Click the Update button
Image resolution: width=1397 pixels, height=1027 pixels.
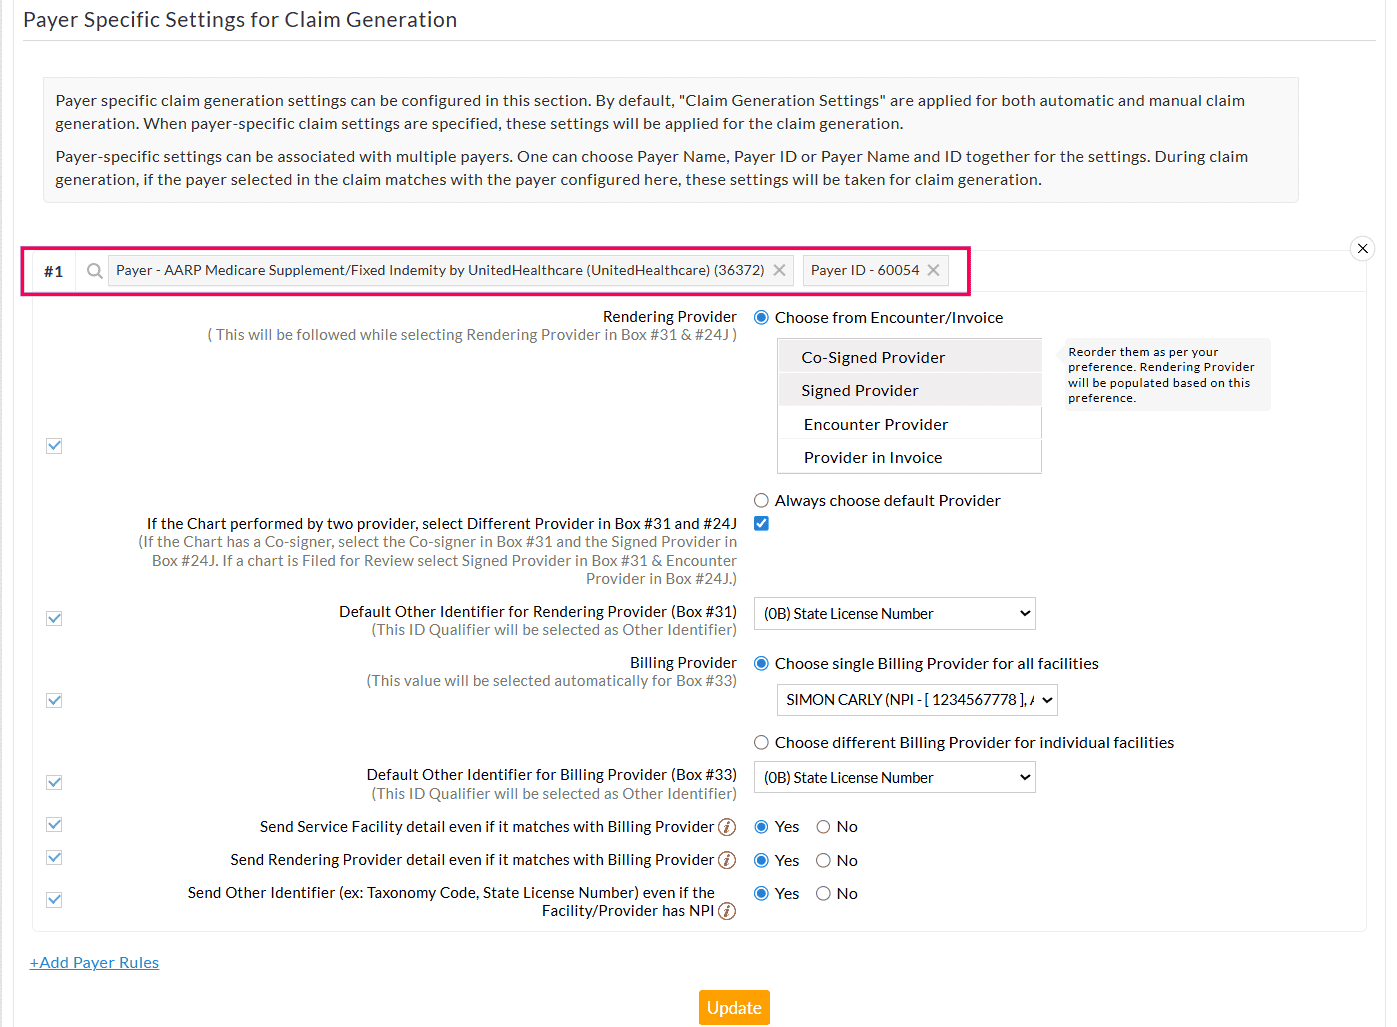734,1007
